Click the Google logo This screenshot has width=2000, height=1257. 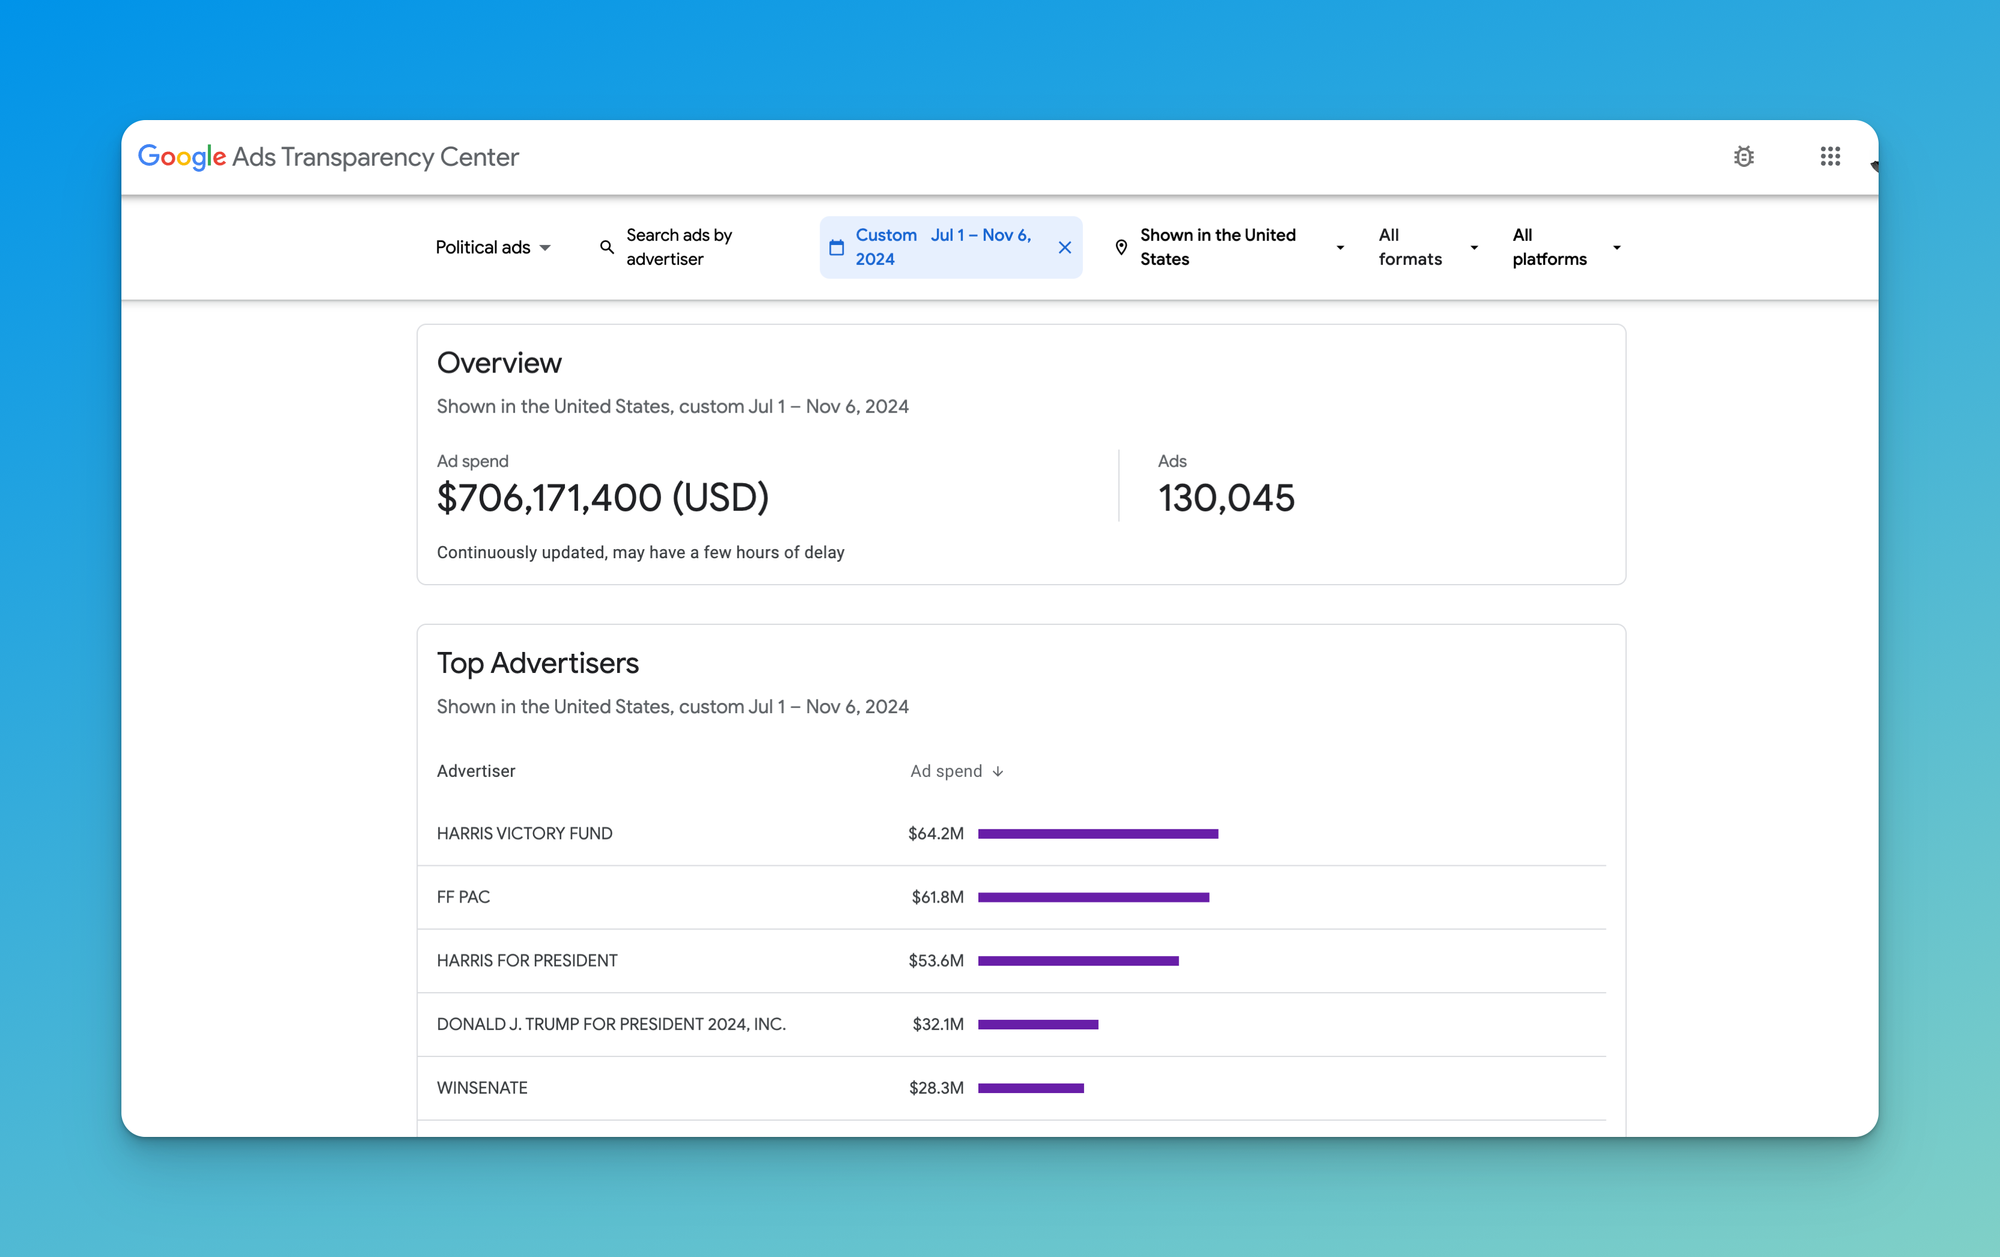(x=182, y=157)
